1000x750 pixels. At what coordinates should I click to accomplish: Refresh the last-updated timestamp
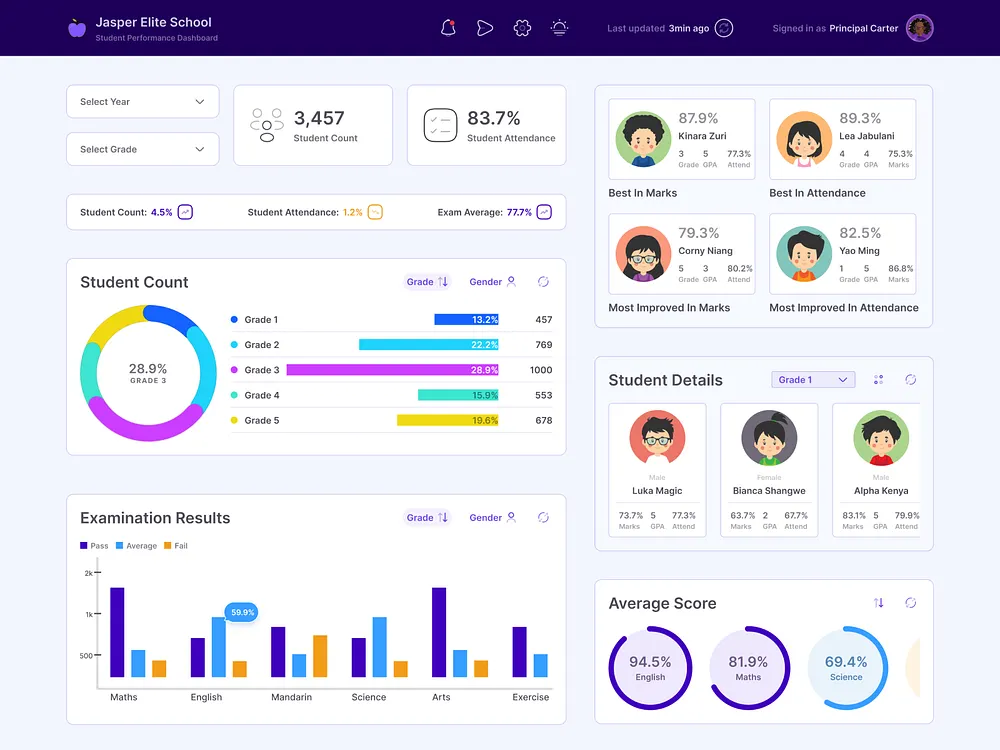723,28
